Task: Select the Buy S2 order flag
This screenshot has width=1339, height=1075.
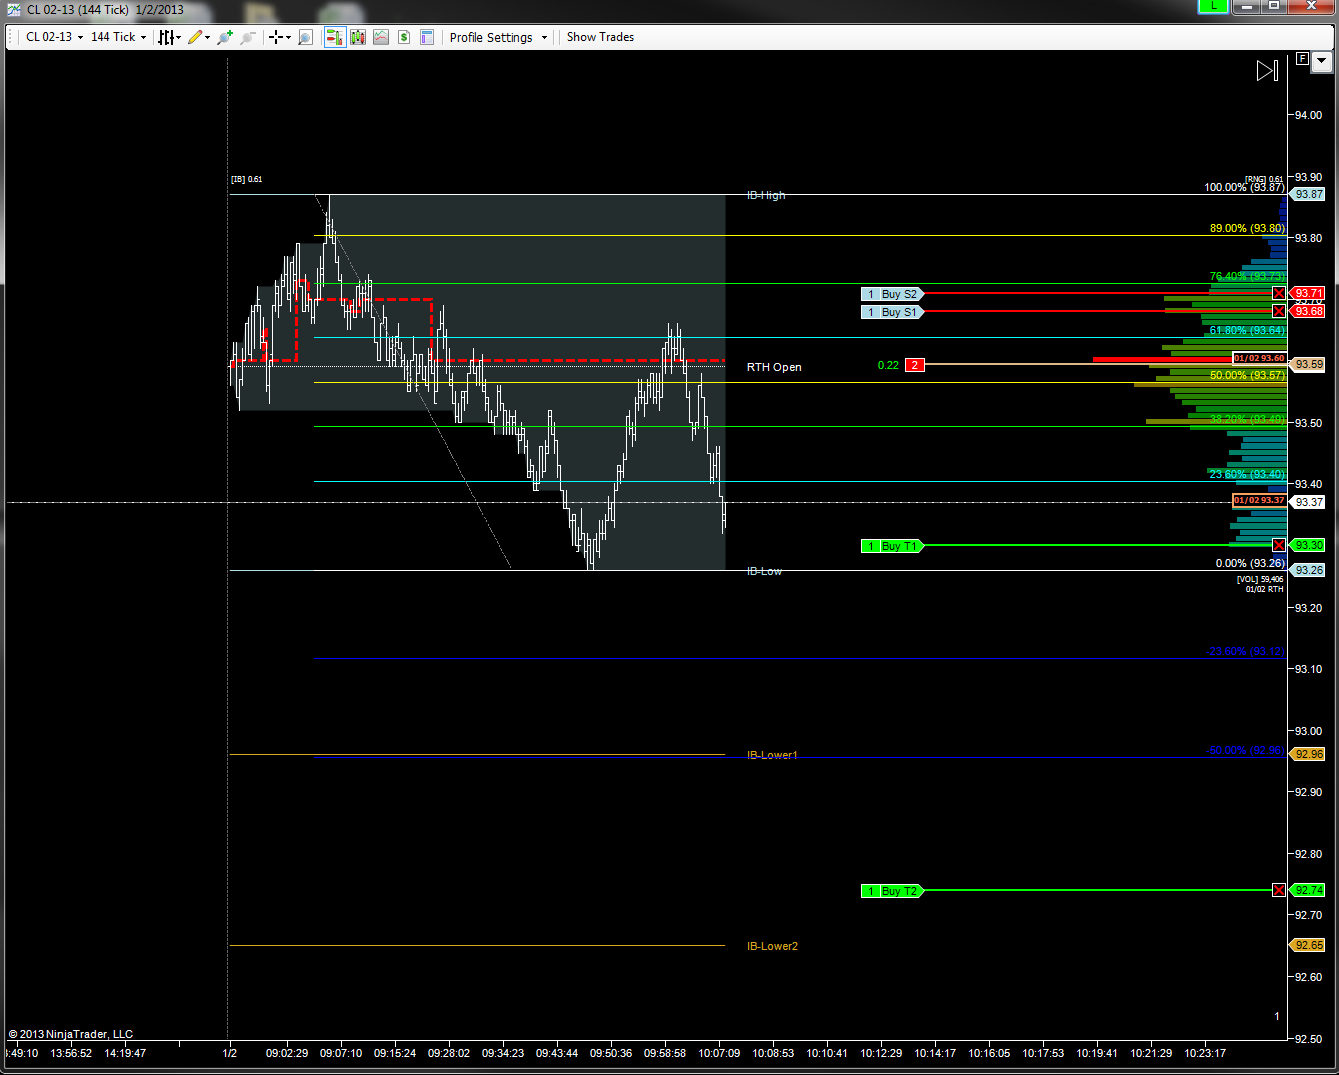Action: pos(892,294)
